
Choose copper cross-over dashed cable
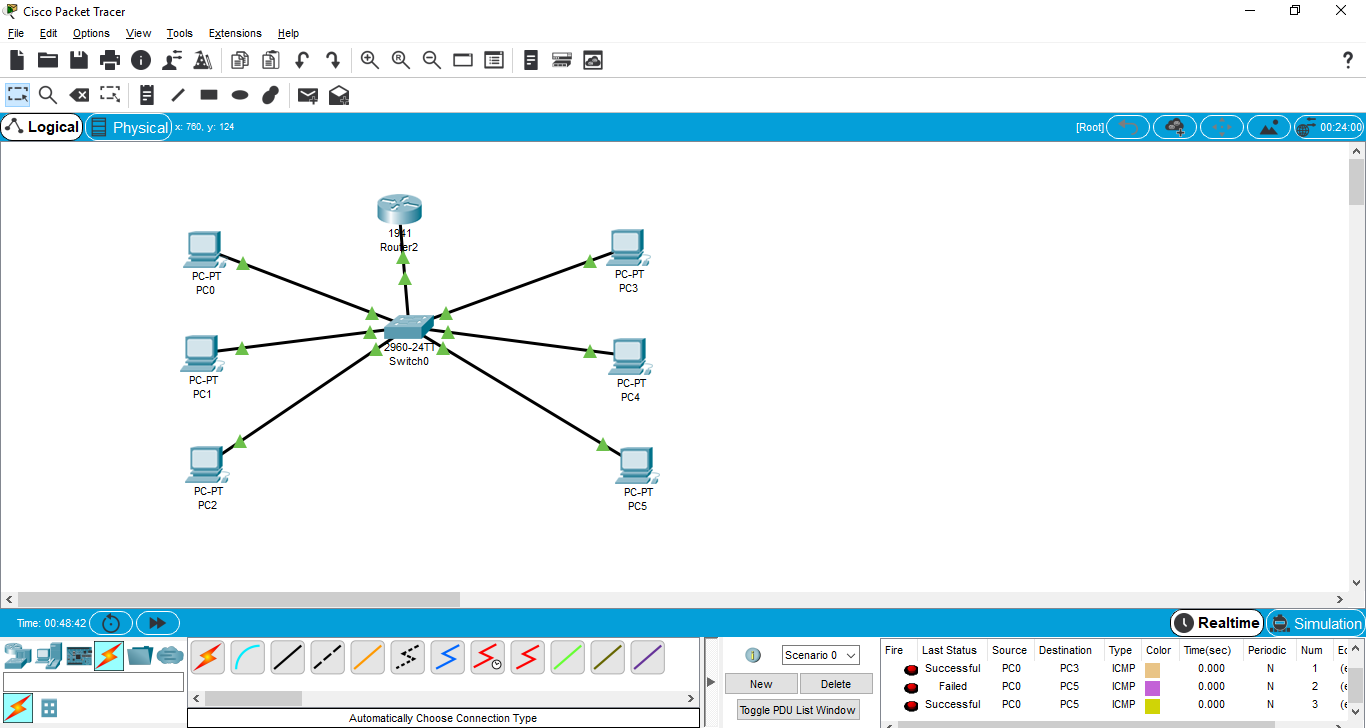click(x=328, y=657)
